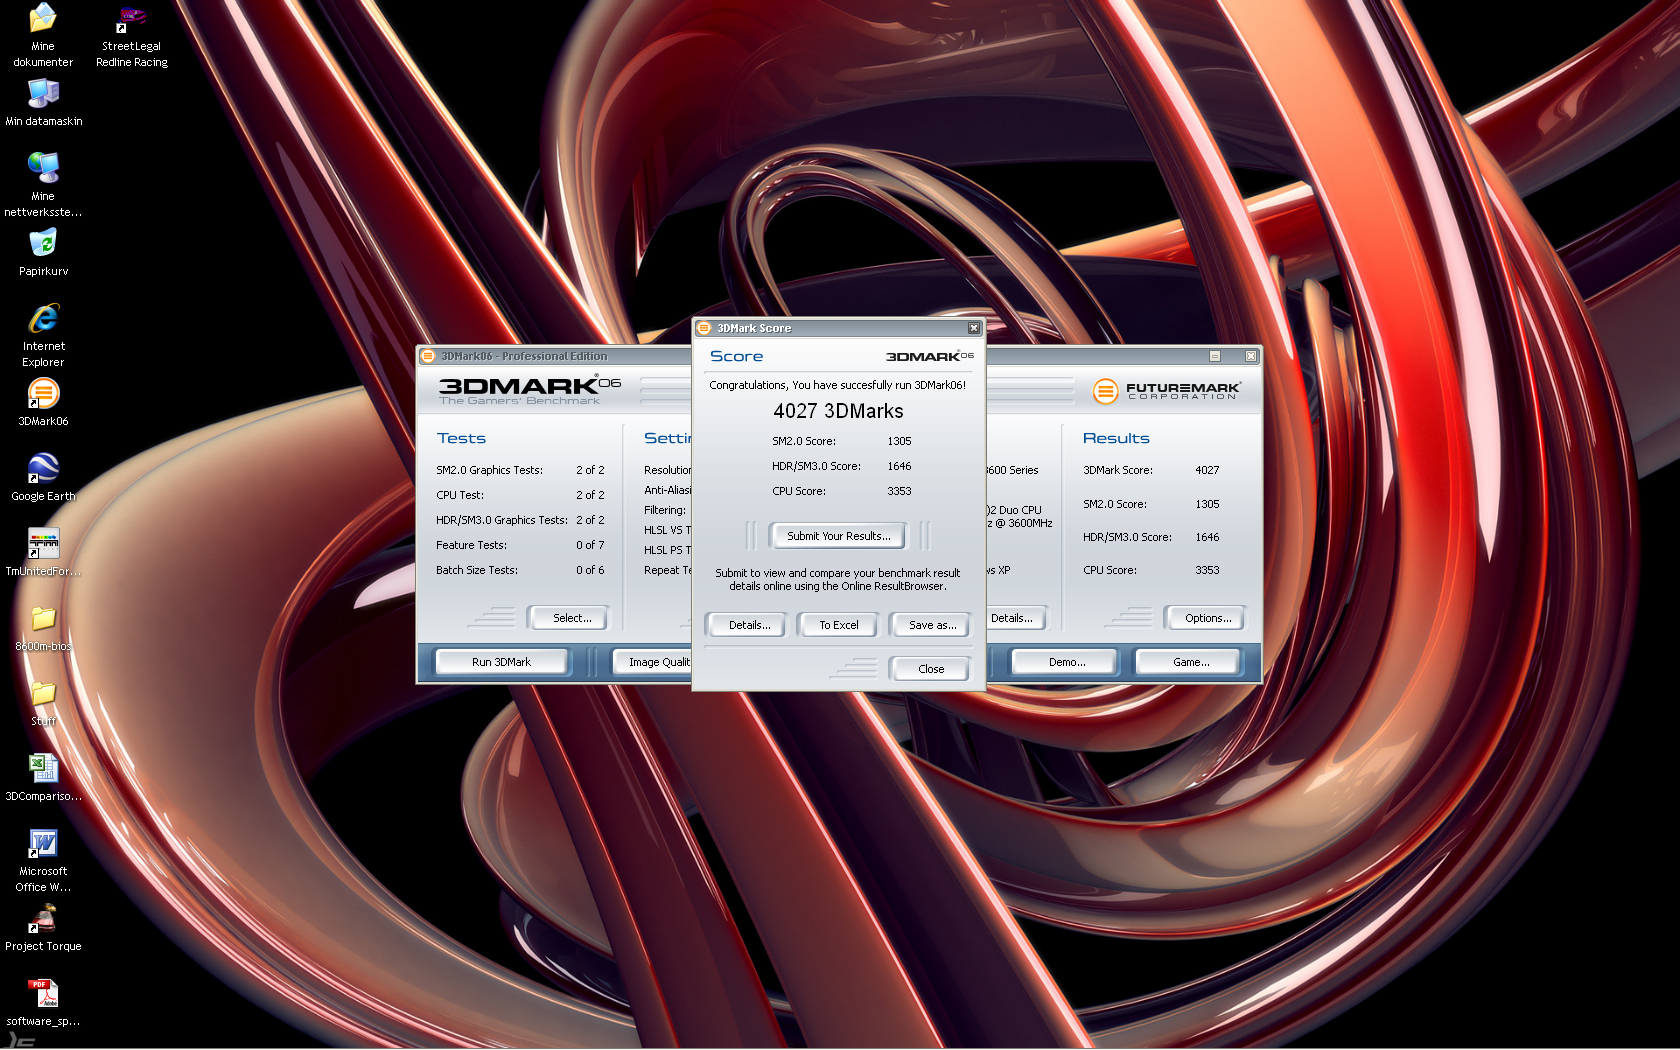Open the 8600m-bios folder
This screenshot has height=1050, width=1680.
[x=43, y=628]
